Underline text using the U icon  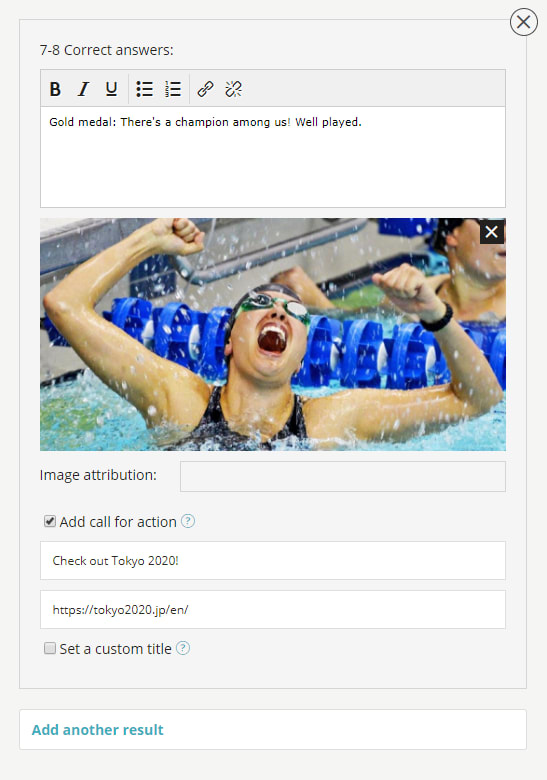[111, 89]
